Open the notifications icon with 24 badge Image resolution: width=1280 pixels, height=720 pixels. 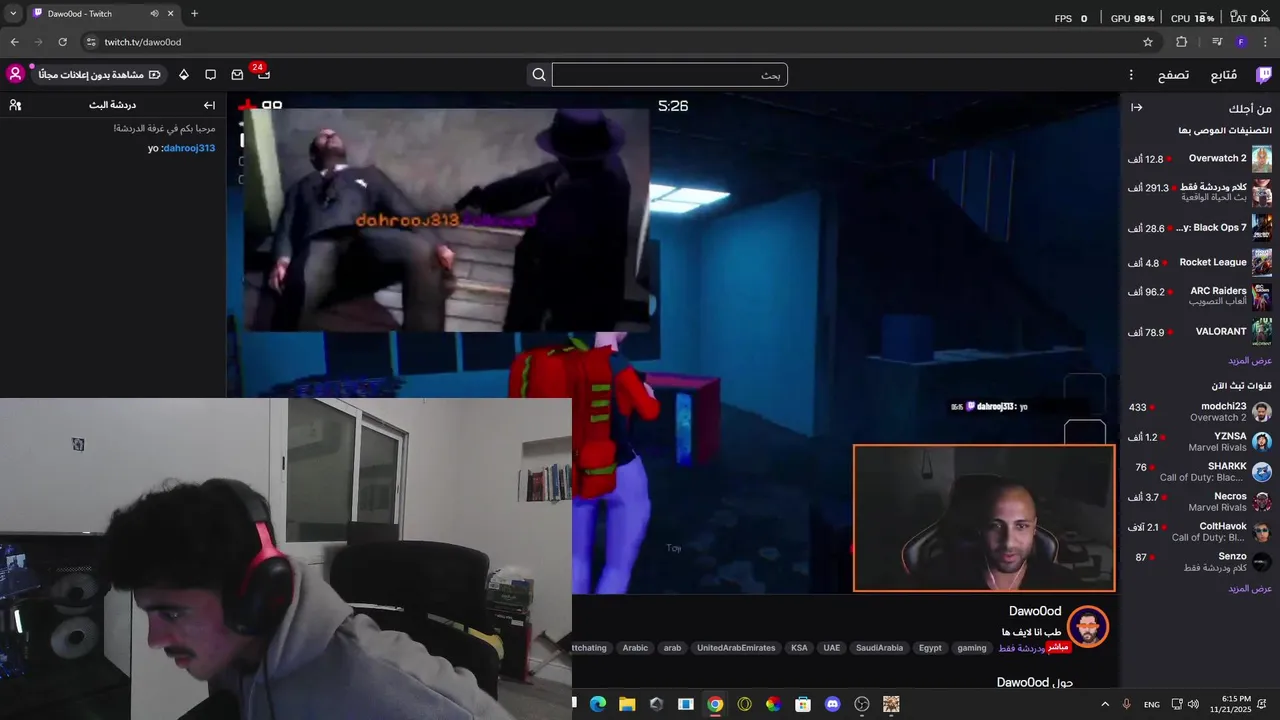tap(263, 74)
